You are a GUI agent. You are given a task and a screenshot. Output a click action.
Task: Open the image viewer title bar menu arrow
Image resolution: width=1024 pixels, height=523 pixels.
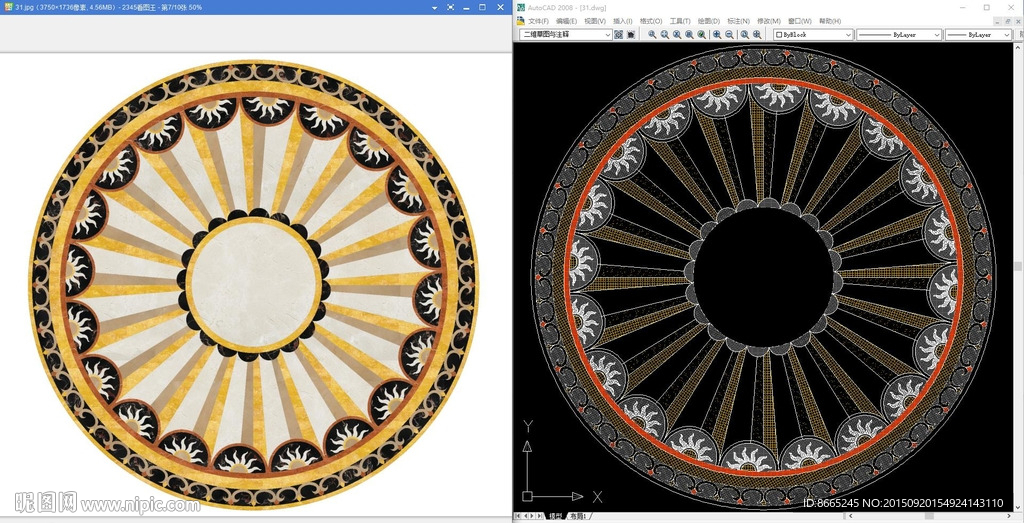point(435,7)
